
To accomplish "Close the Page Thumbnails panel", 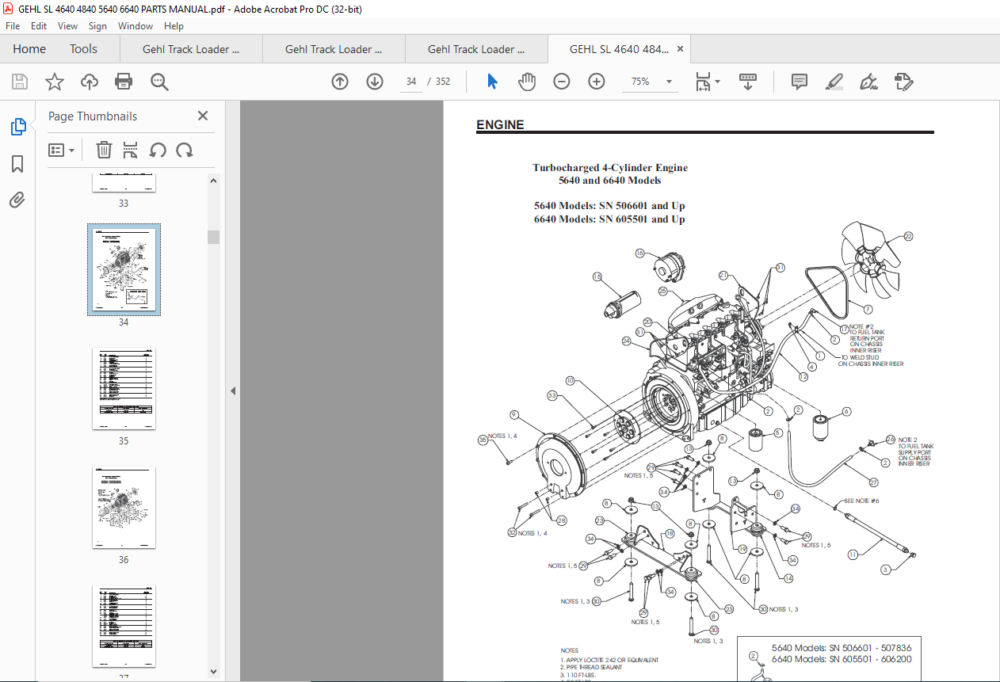I will point(203,115).
